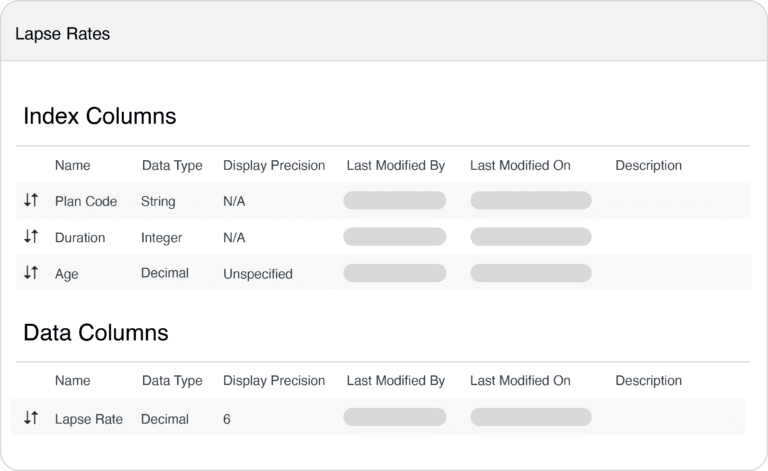Select the Duration column name

[x=80, y=237]
